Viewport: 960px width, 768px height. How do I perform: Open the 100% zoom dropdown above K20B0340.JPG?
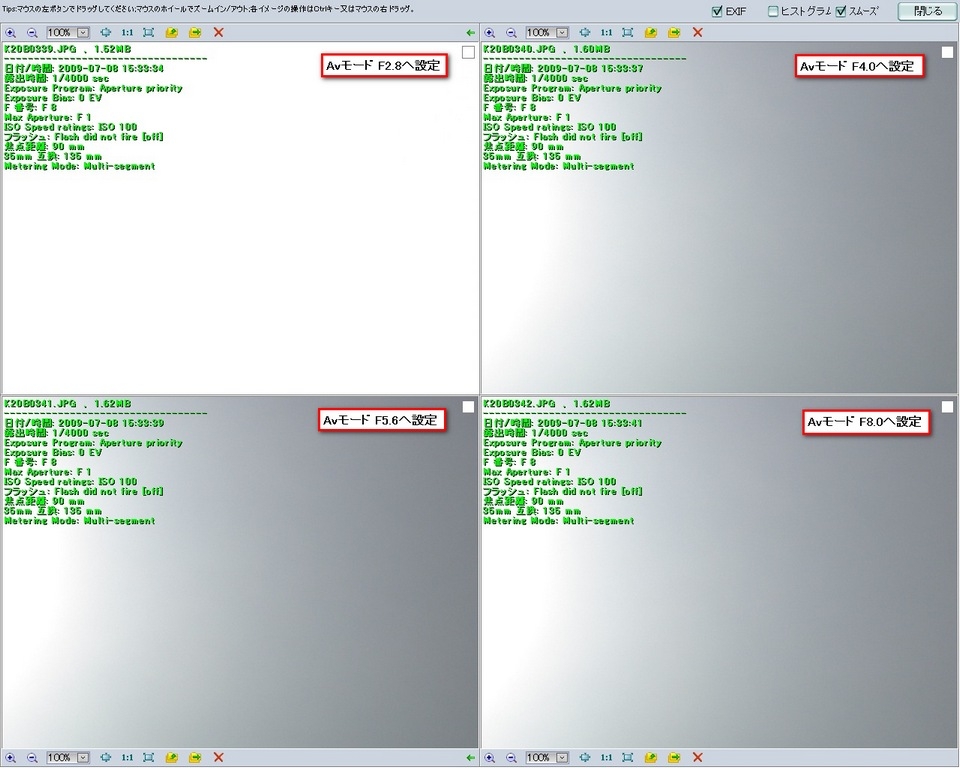coord(562,32)
